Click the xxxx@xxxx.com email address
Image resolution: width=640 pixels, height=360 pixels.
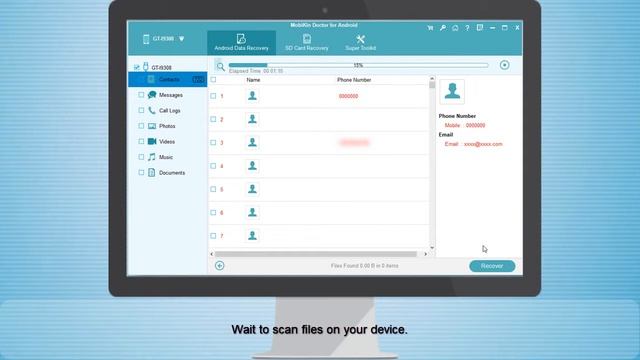pyautogui.click(x=483, y=144)
